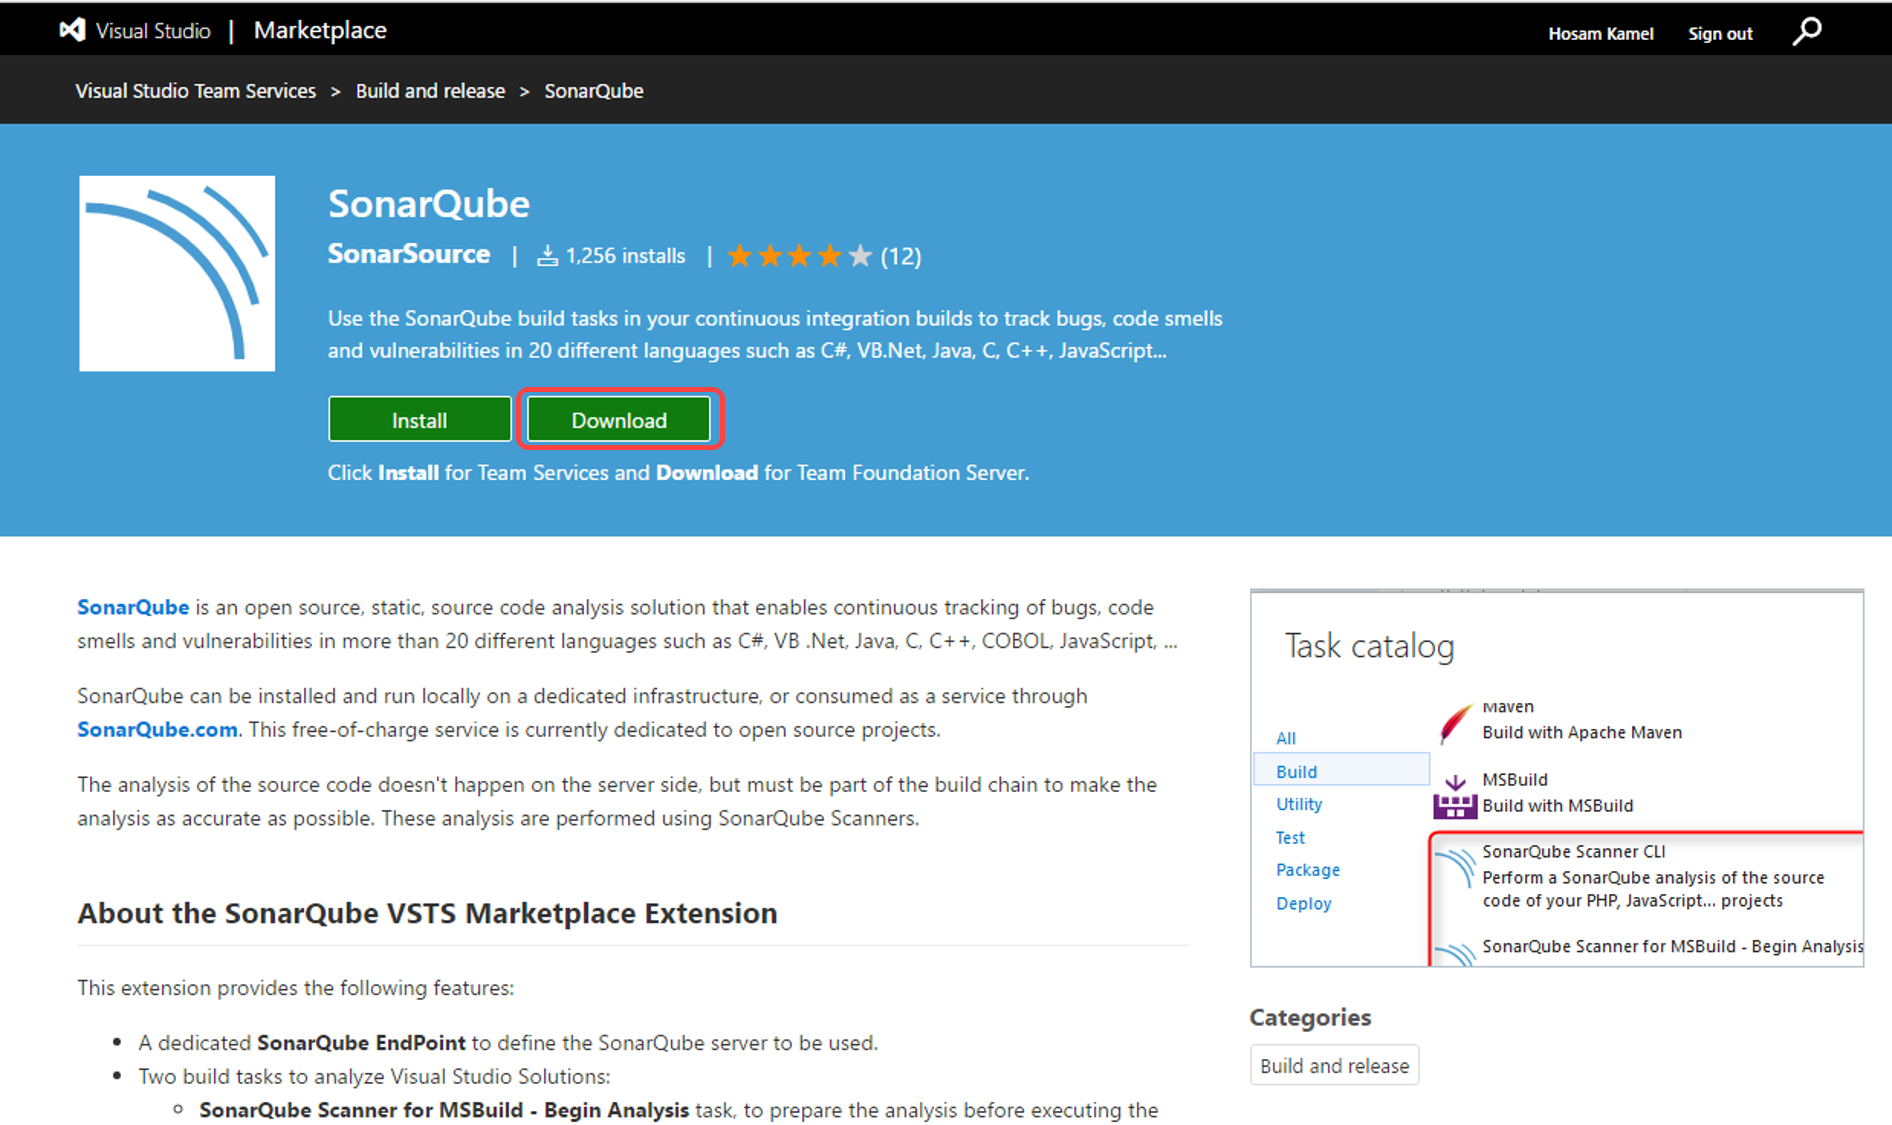Click the Categories heading
Screen dimensions: 1892x1125
(1310, 1017)
